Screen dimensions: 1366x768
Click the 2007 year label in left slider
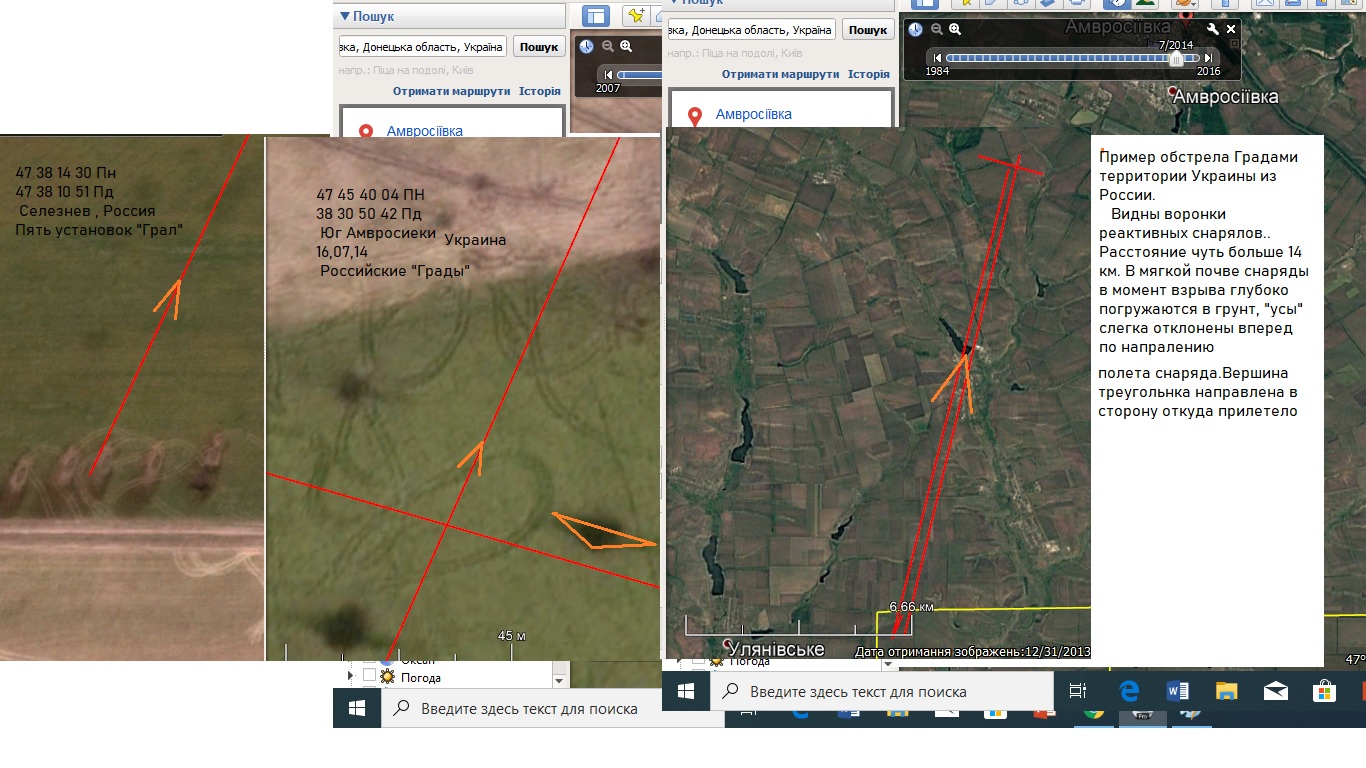click(x=608, y=88)
